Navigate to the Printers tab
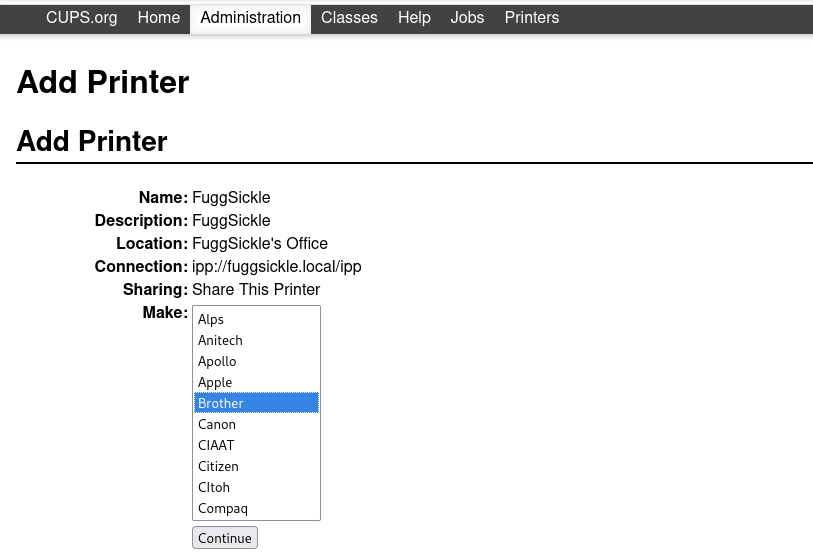 (531, 18)
